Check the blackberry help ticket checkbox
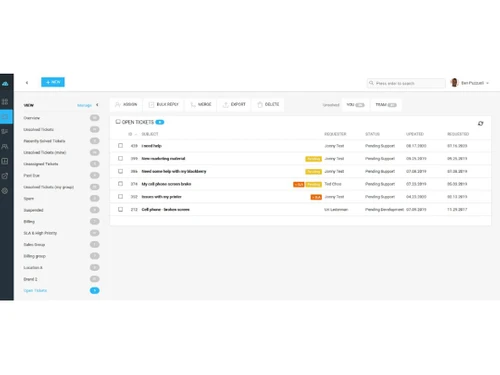Image resolution: width=500 pixels, height=375 pixels. [x=120, y=171]
